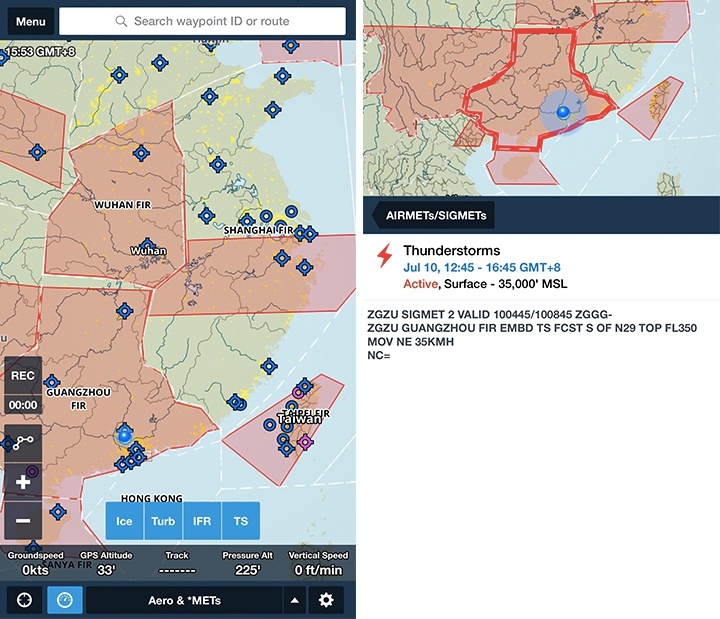Select the Active, Surface - 35,000' MSL line

coord(485,284)
